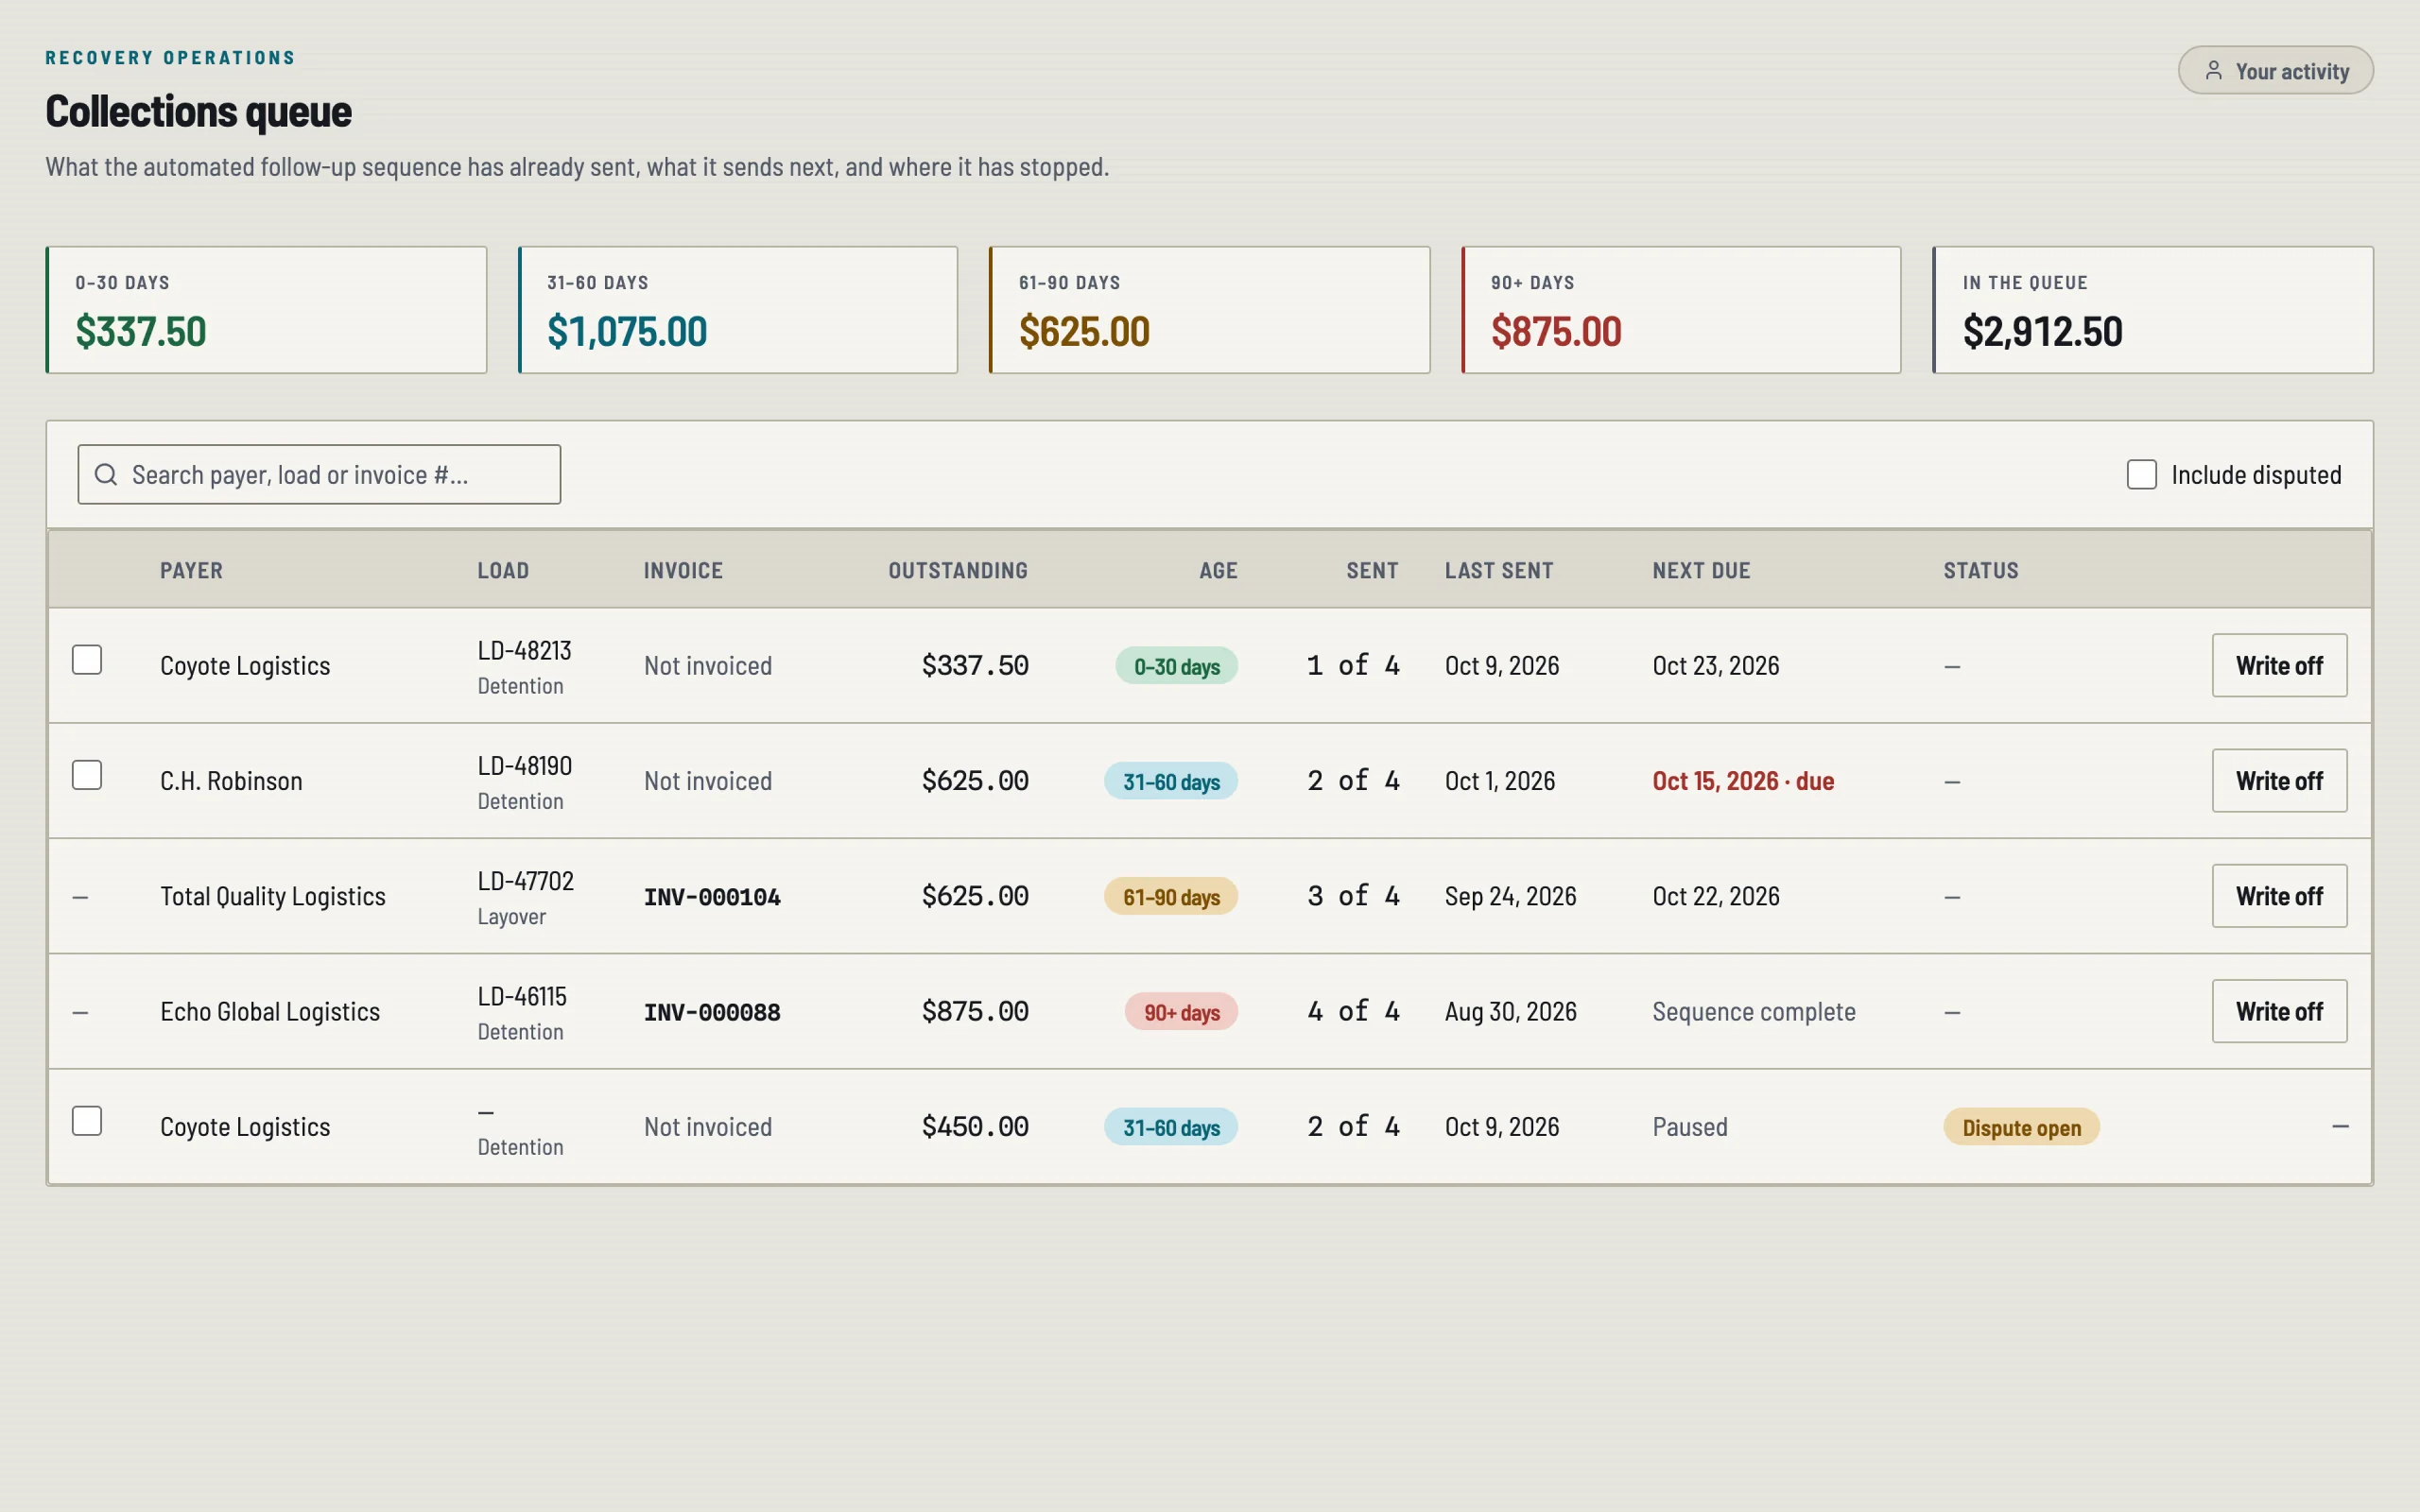
Task: Click the Last Sent column header
Action: [1499, 570]
